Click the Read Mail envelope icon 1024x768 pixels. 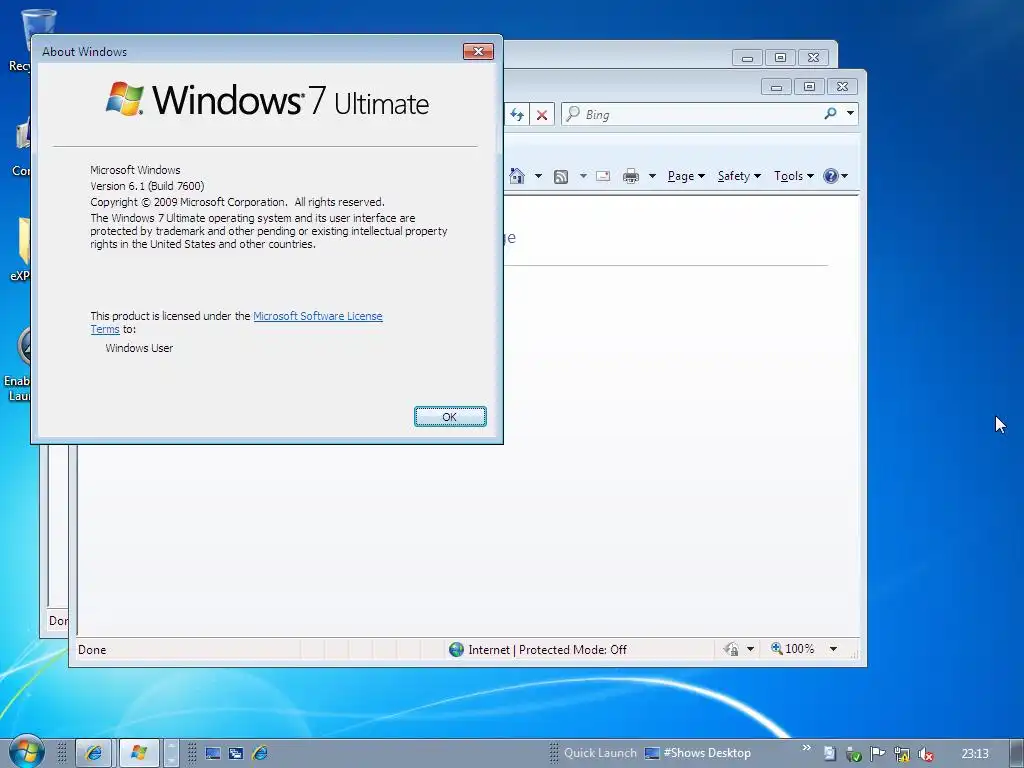(x=603, y=176)
